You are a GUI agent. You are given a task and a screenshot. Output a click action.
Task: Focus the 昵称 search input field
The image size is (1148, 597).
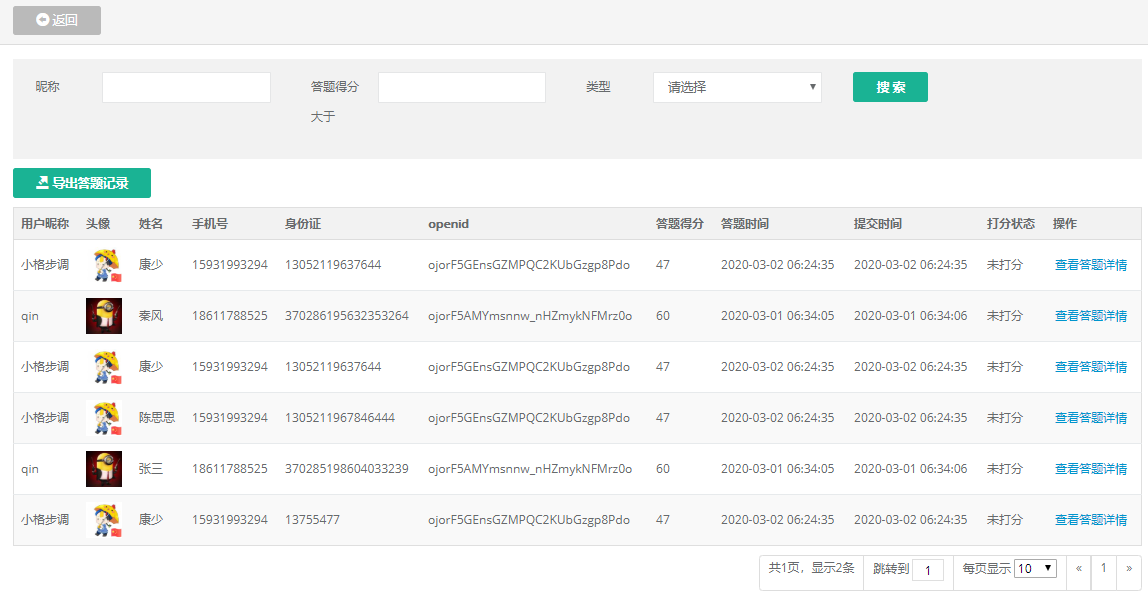pos(186,87)
